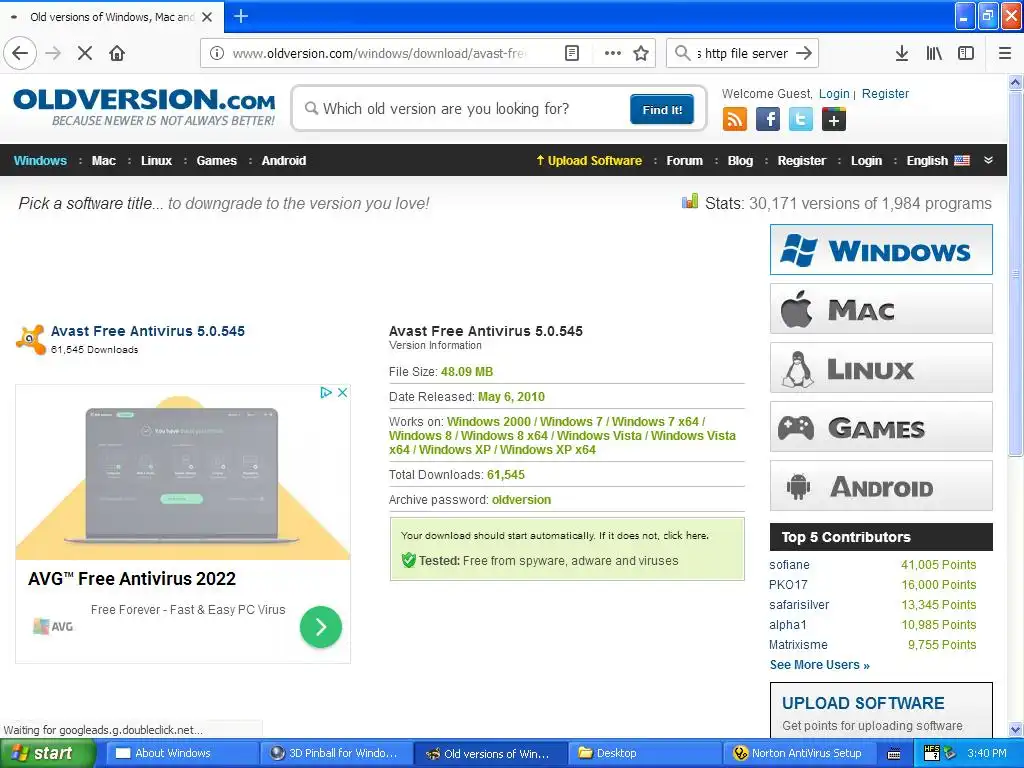Click the stats bar chart icon
Viewport: 1024px width, 768px height.
[690, 202]
